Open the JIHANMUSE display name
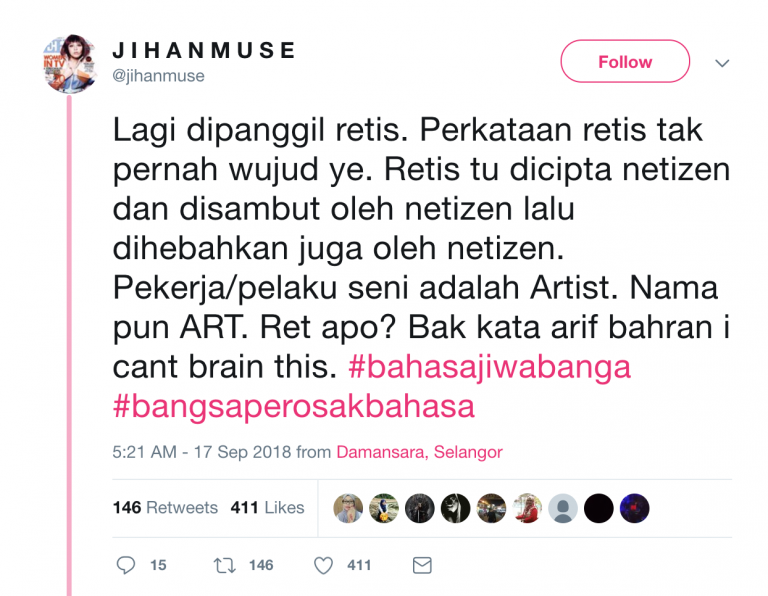Screen dimensions: 768x596 [204, 50]
